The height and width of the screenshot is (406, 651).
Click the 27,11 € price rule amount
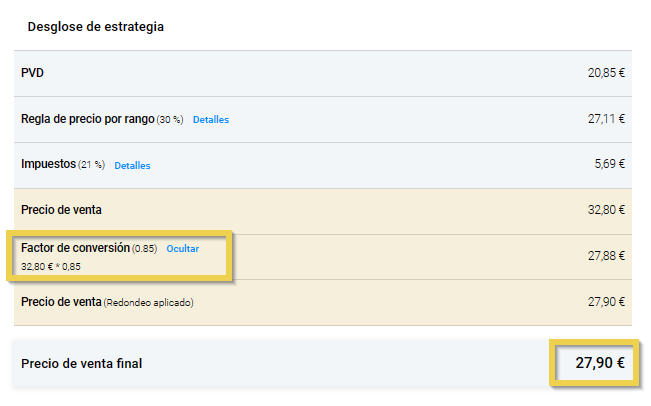[606, 119]
